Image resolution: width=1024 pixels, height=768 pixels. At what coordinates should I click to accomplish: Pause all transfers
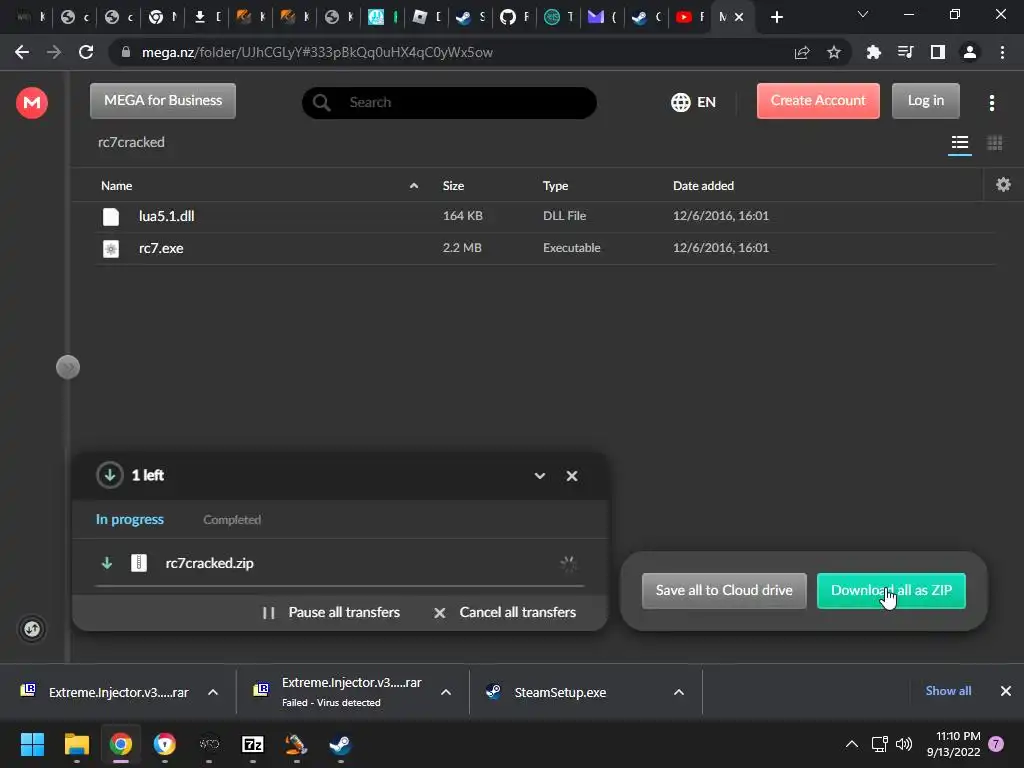[x=331, y=613]
